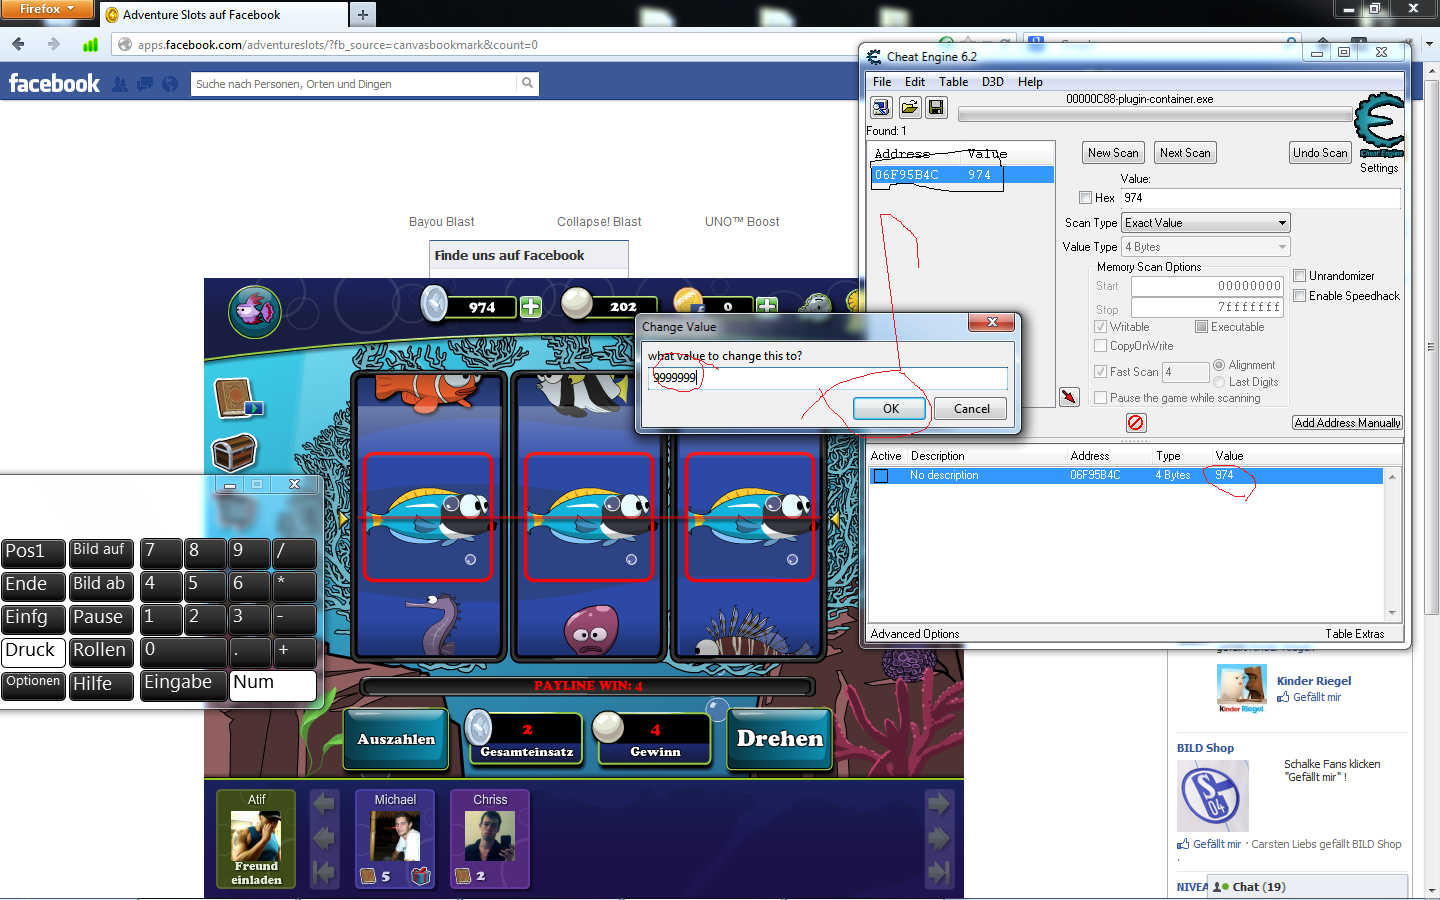Open the treasure chest icon in game
The image size is (1440, 900).
(235, 452)
